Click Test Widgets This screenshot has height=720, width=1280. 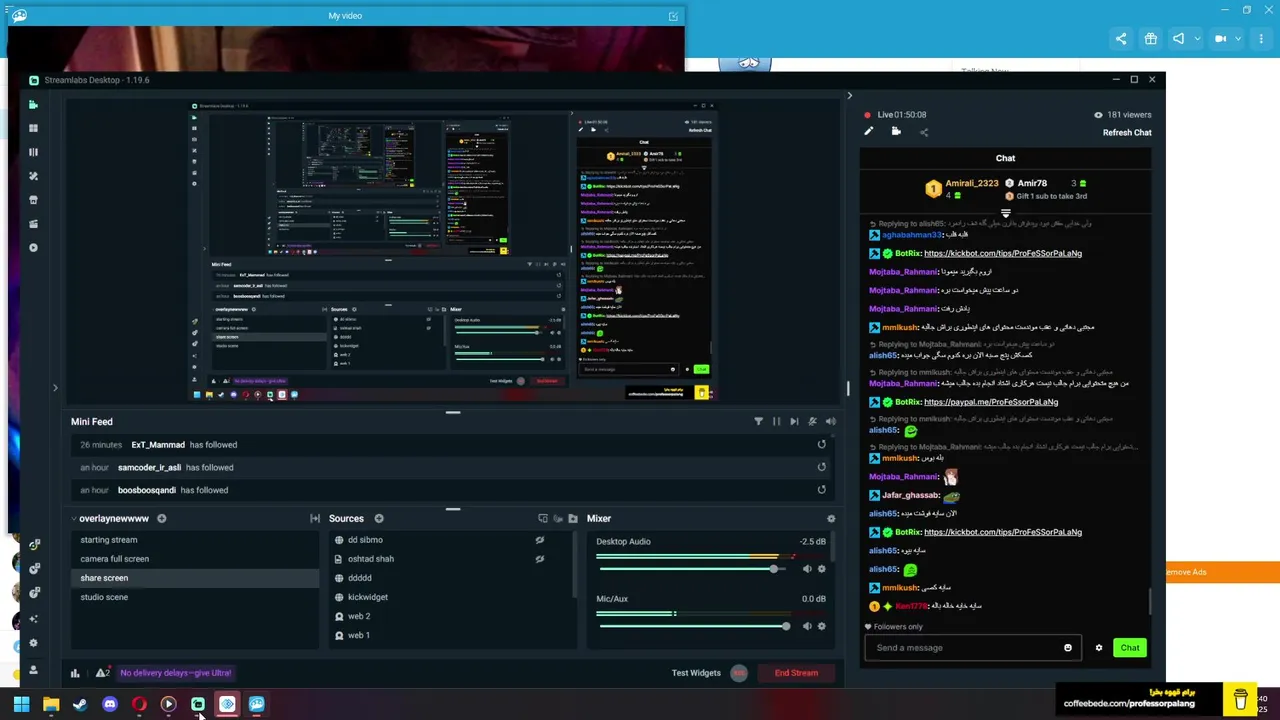(696, 673)
